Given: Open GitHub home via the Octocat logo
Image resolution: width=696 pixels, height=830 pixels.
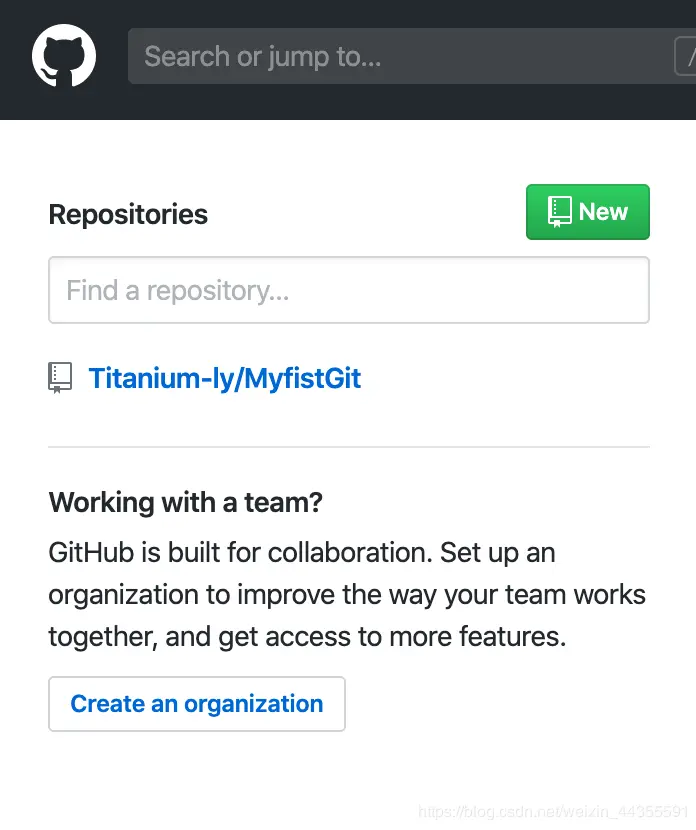Looking at the screenshot, I should (64, 56).
